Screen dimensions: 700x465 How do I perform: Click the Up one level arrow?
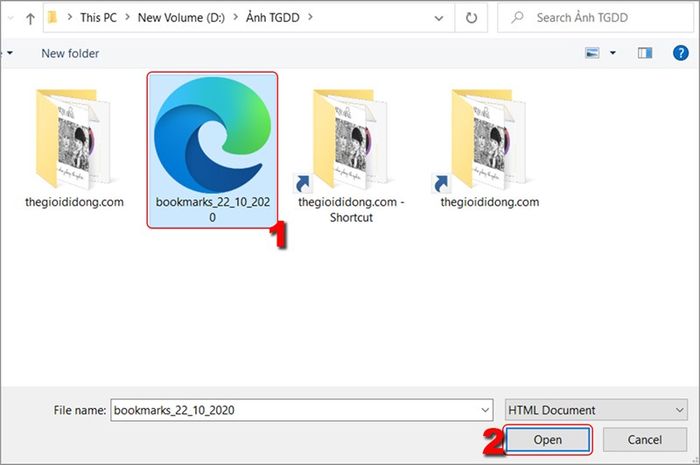[x=30, y=19]
